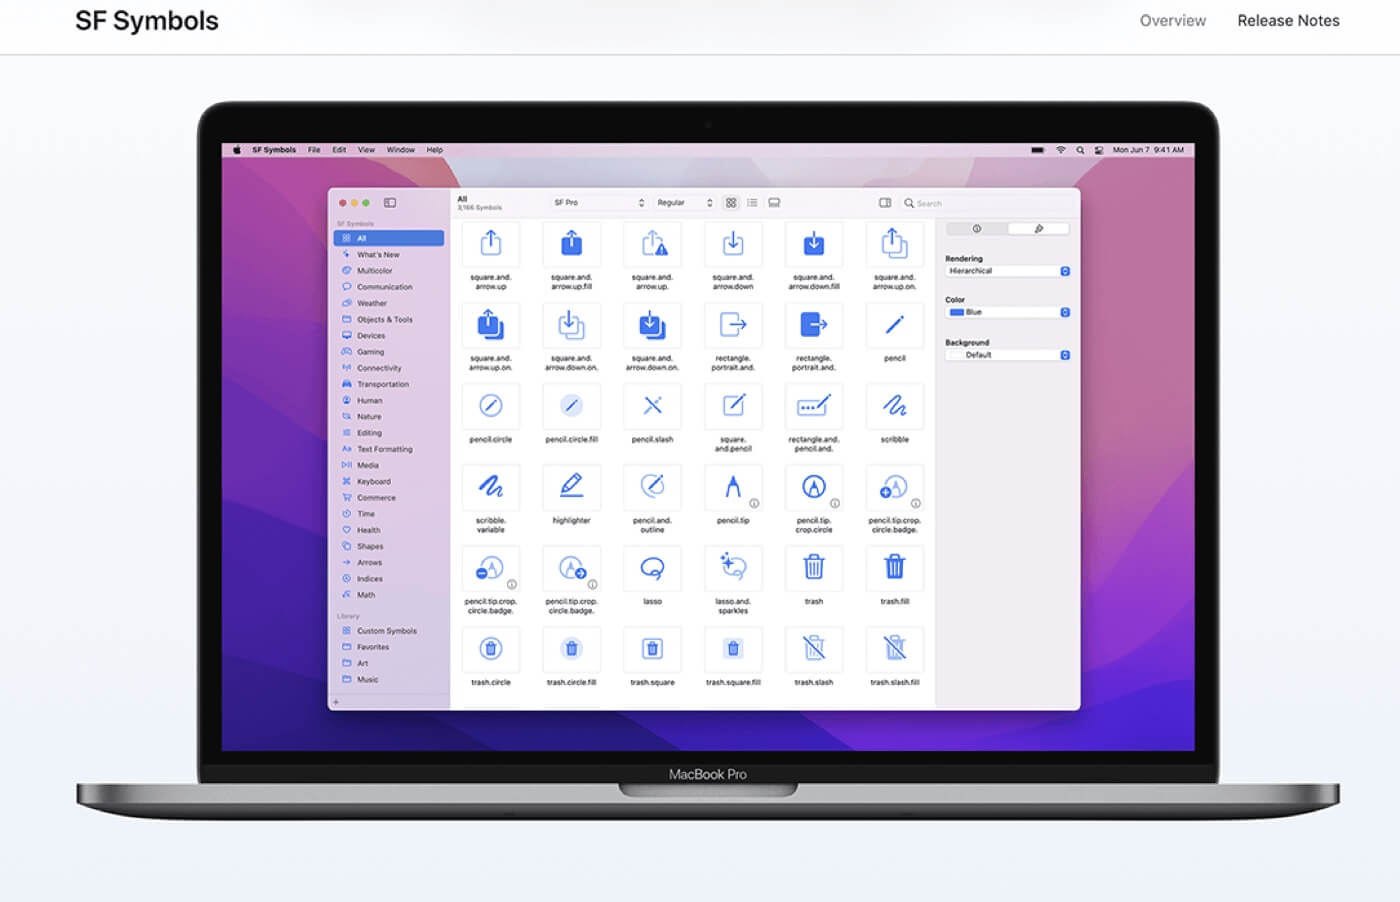Open the SF Pro font dropdown
This screenshot has height=902, width=1400.
point(598,203)
